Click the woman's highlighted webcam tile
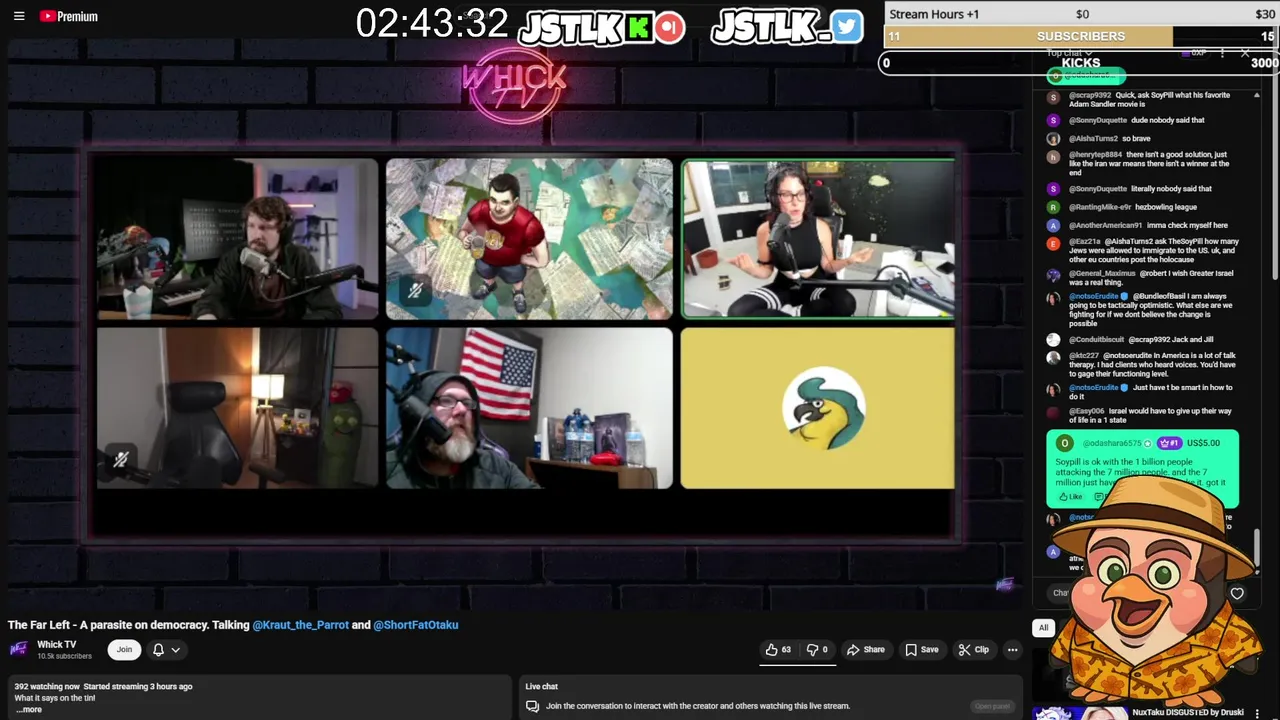 (x=818, y=239)
